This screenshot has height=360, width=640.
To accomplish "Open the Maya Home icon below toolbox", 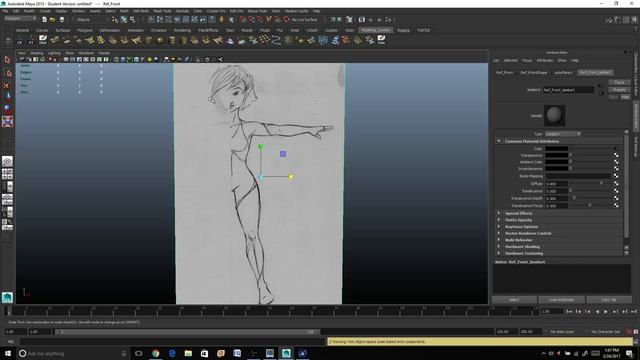I will 7,298.
